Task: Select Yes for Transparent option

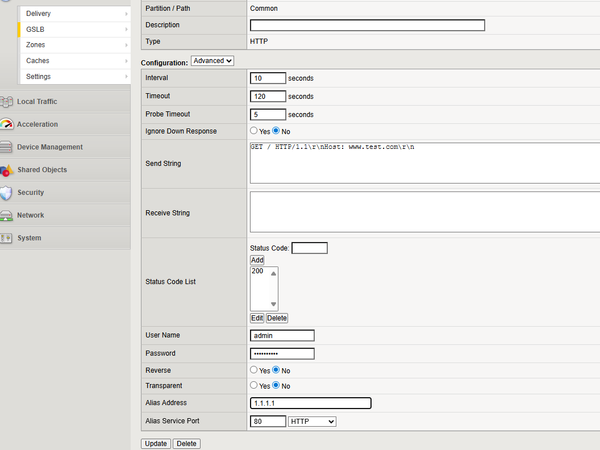Action: pos(253,385)
